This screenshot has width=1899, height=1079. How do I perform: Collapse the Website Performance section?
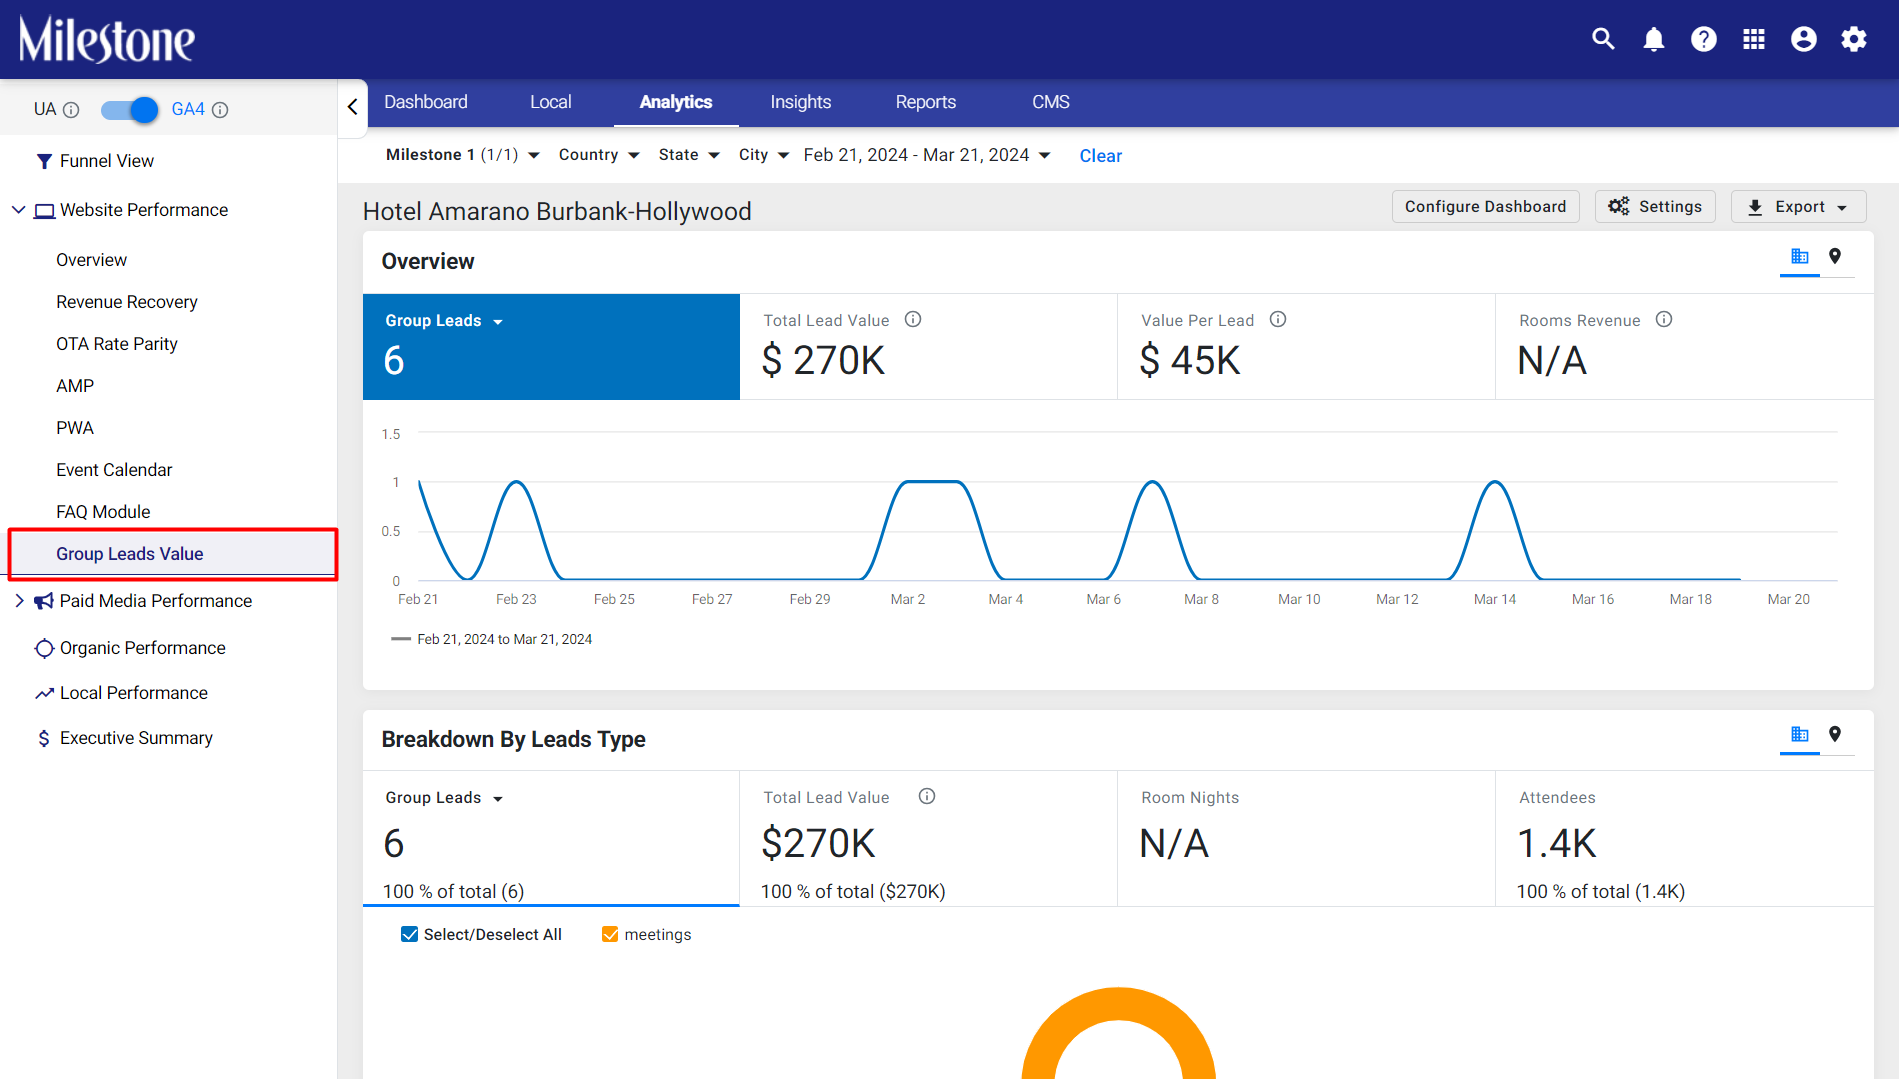18,210
